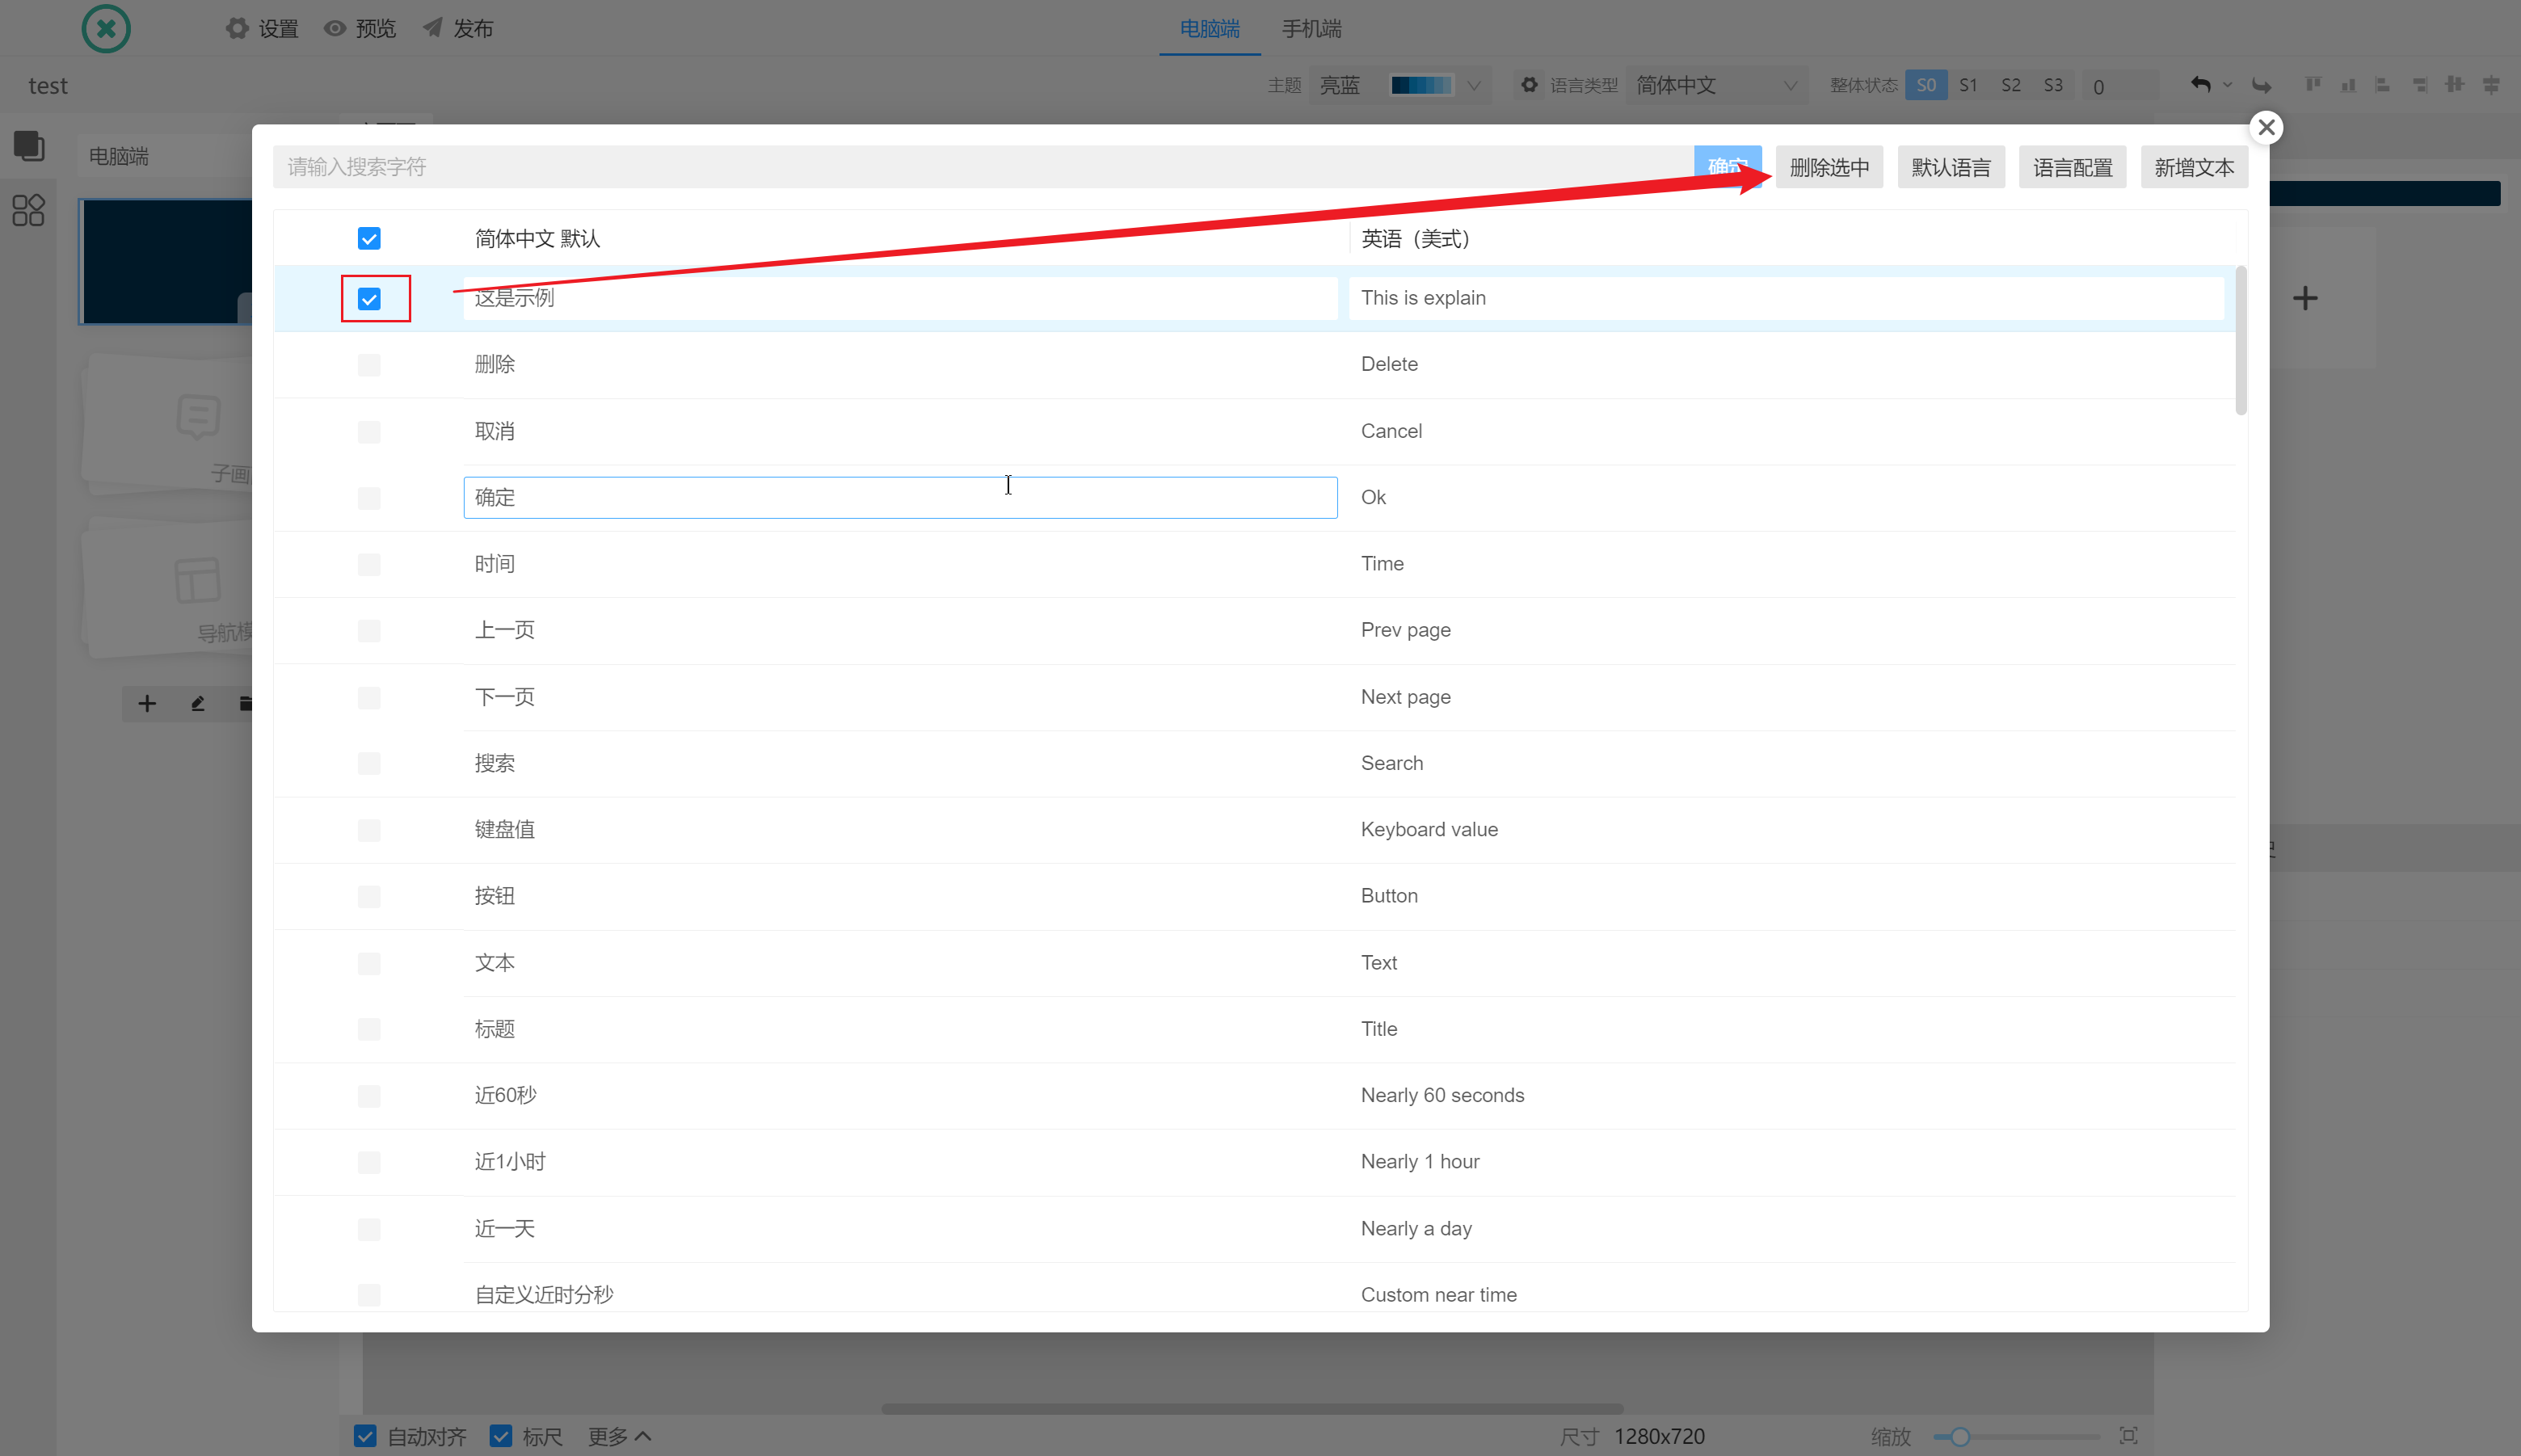The image size is (2521, 1456).
Task: Click the overall state number field 0
Action: tap(2121, 86)
